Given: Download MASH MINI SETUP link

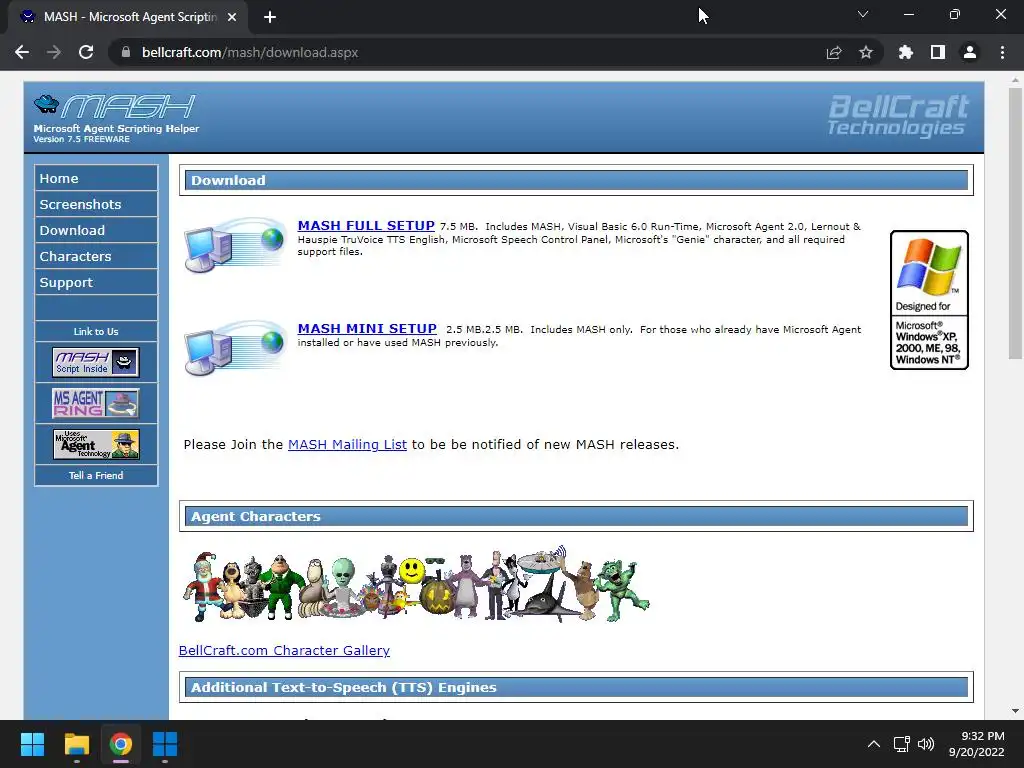Looking at the screenshot, I should pos(367,328).
